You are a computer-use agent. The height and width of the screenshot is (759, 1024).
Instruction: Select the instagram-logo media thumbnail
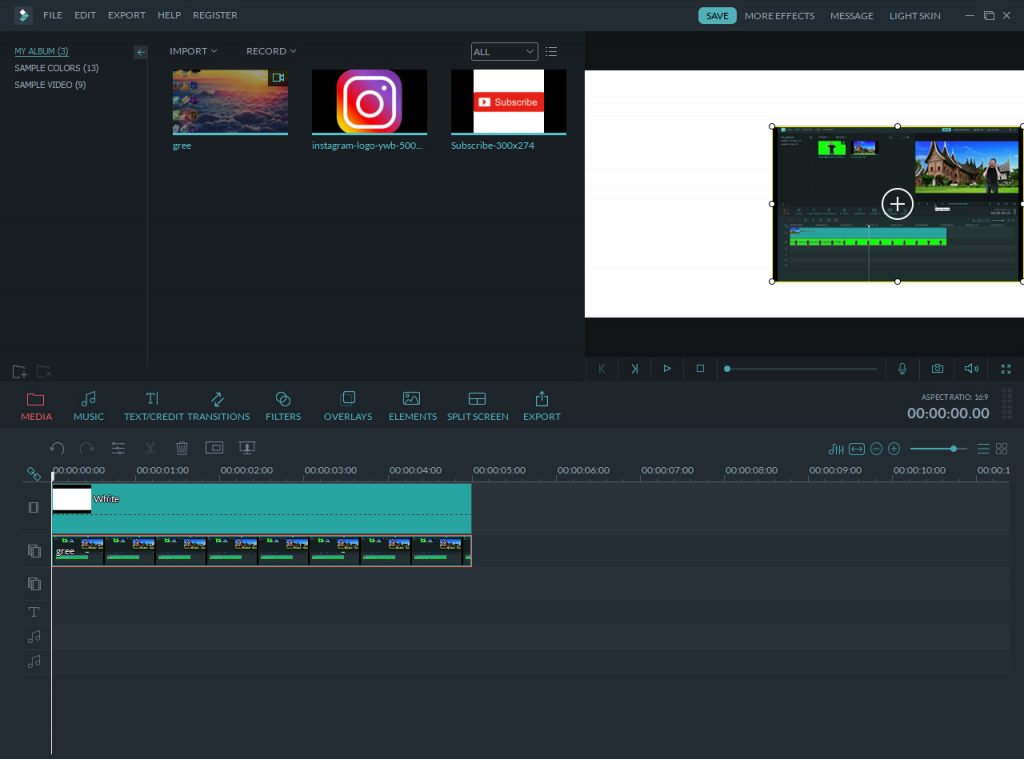pos(370,102)
